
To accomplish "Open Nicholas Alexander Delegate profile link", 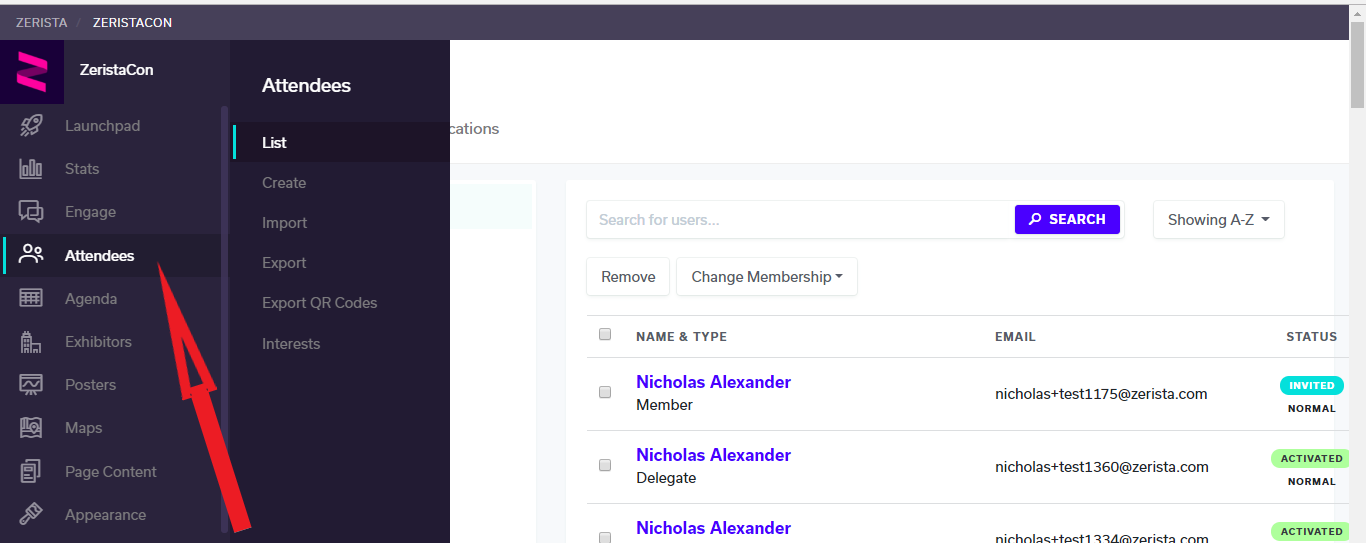I will tap(713, 455).
